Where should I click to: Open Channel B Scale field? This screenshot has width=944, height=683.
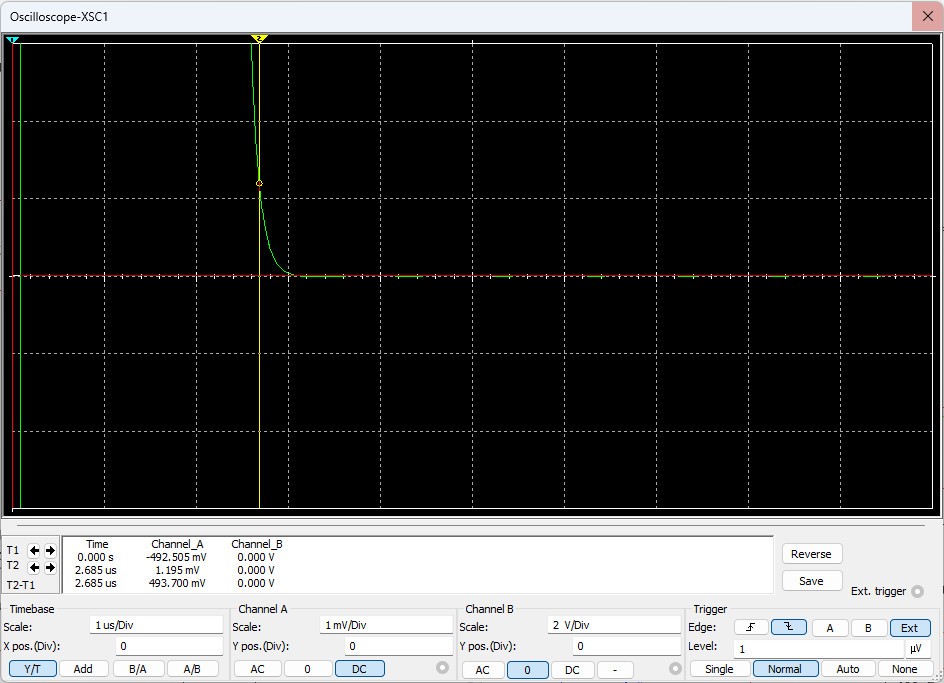[x=613, y=625]
